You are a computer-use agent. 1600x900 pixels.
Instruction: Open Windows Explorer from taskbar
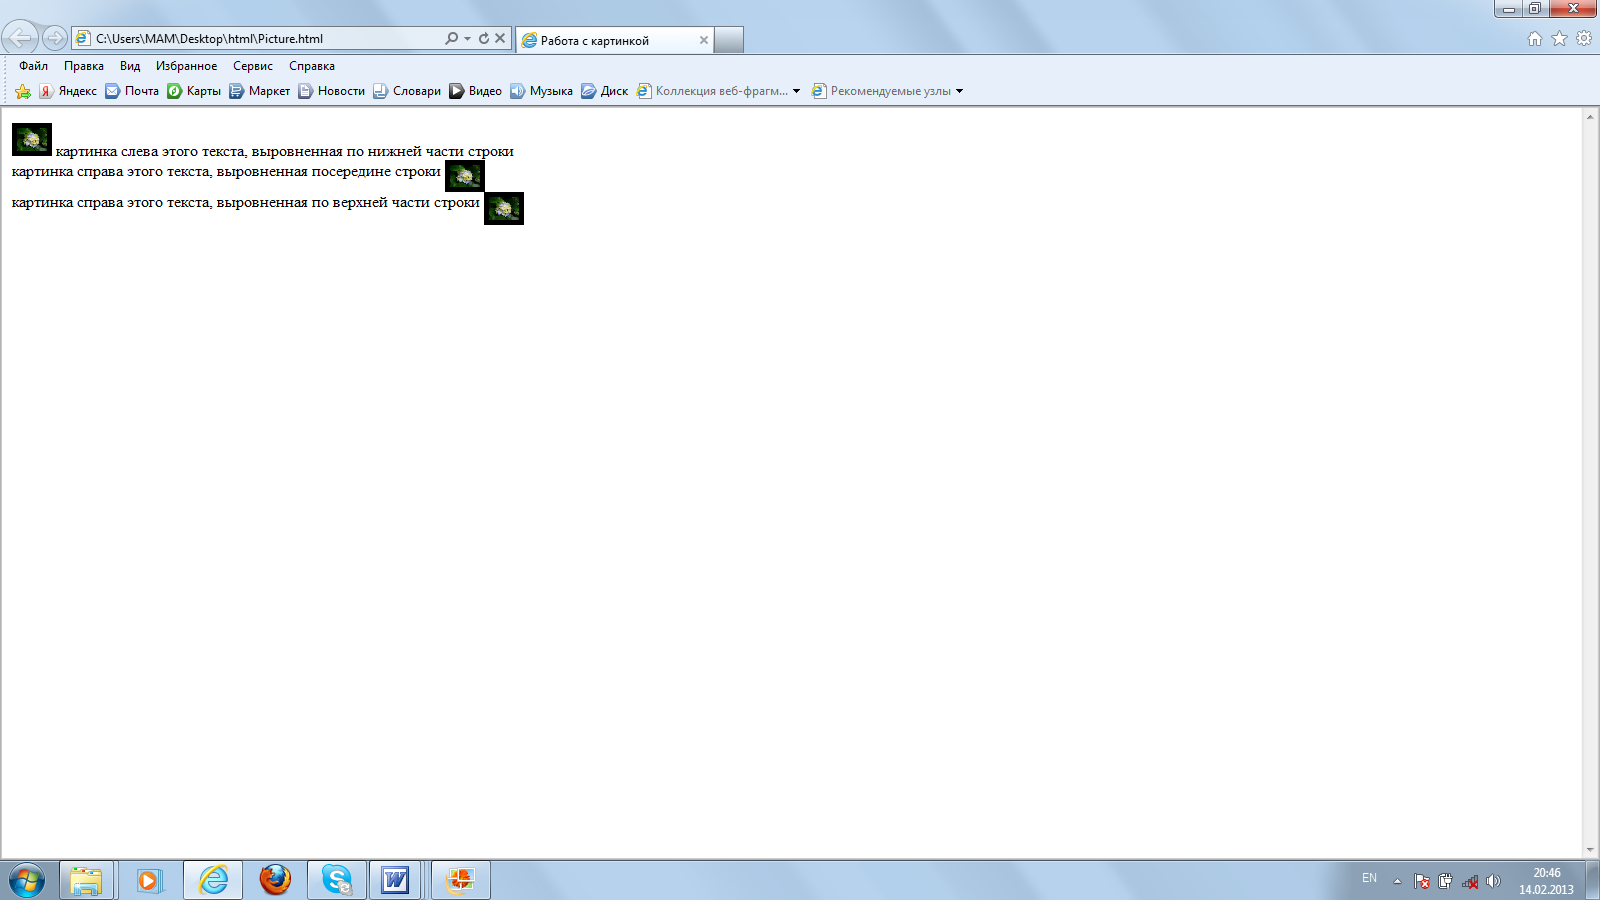coord(86,881)
